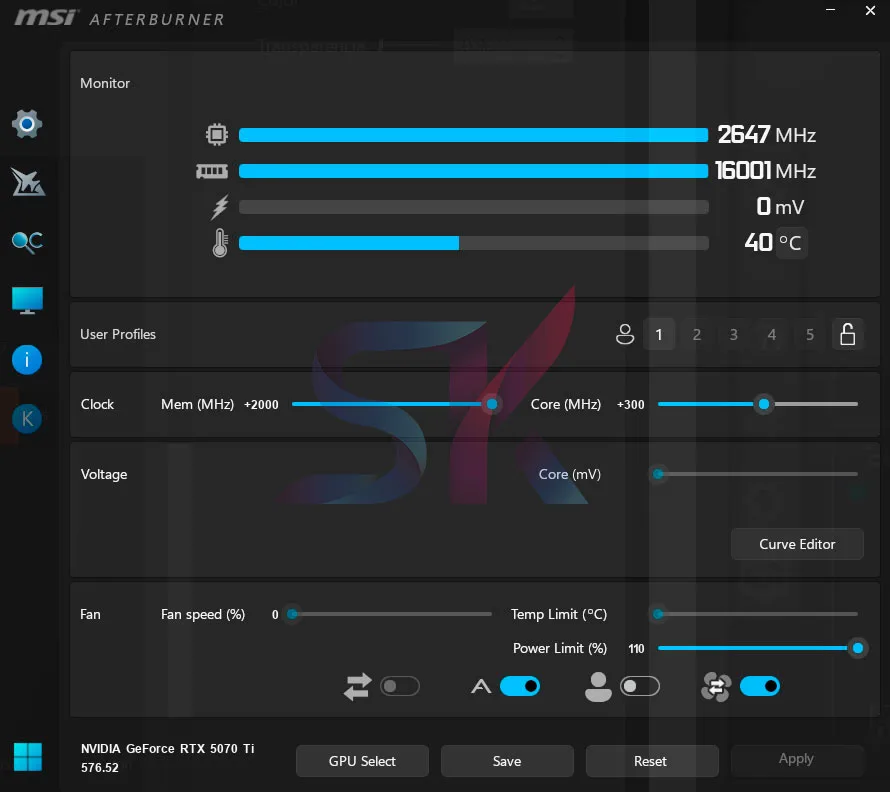
Task: Open settings with the gear sidebar icon
Action: [x=27, y=124]
